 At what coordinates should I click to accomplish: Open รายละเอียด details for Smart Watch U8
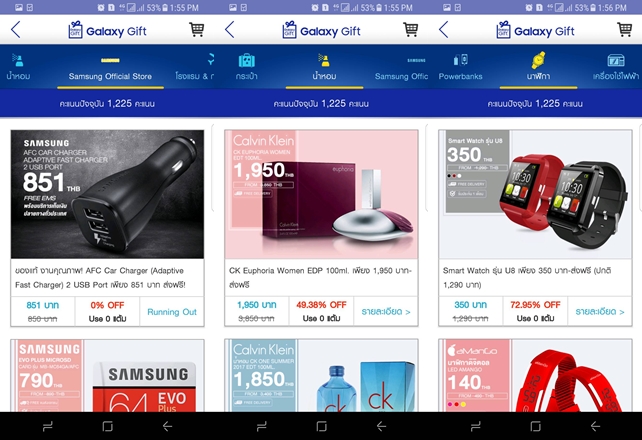[x=600, y=311]
